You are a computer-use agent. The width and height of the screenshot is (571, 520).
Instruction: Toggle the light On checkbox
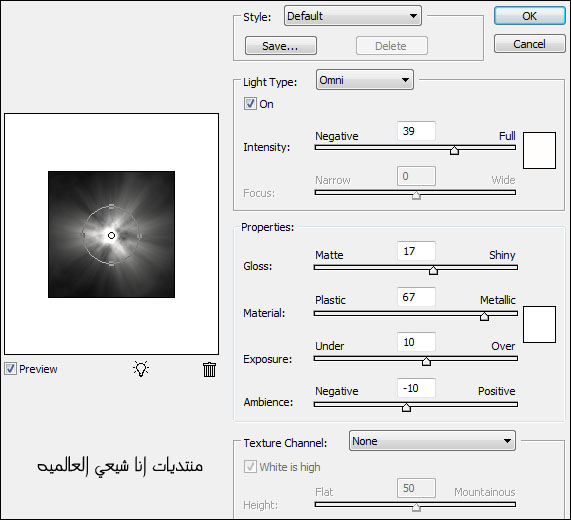[x=250, y=104]
